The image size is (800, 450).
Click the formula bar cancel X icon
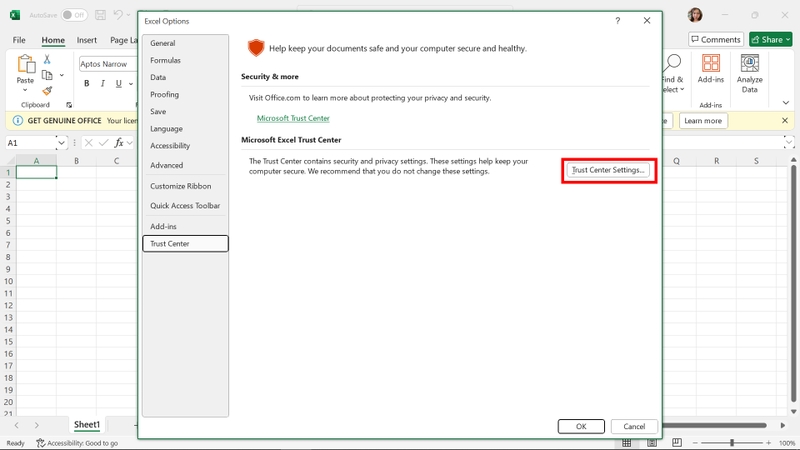[88, 143]
